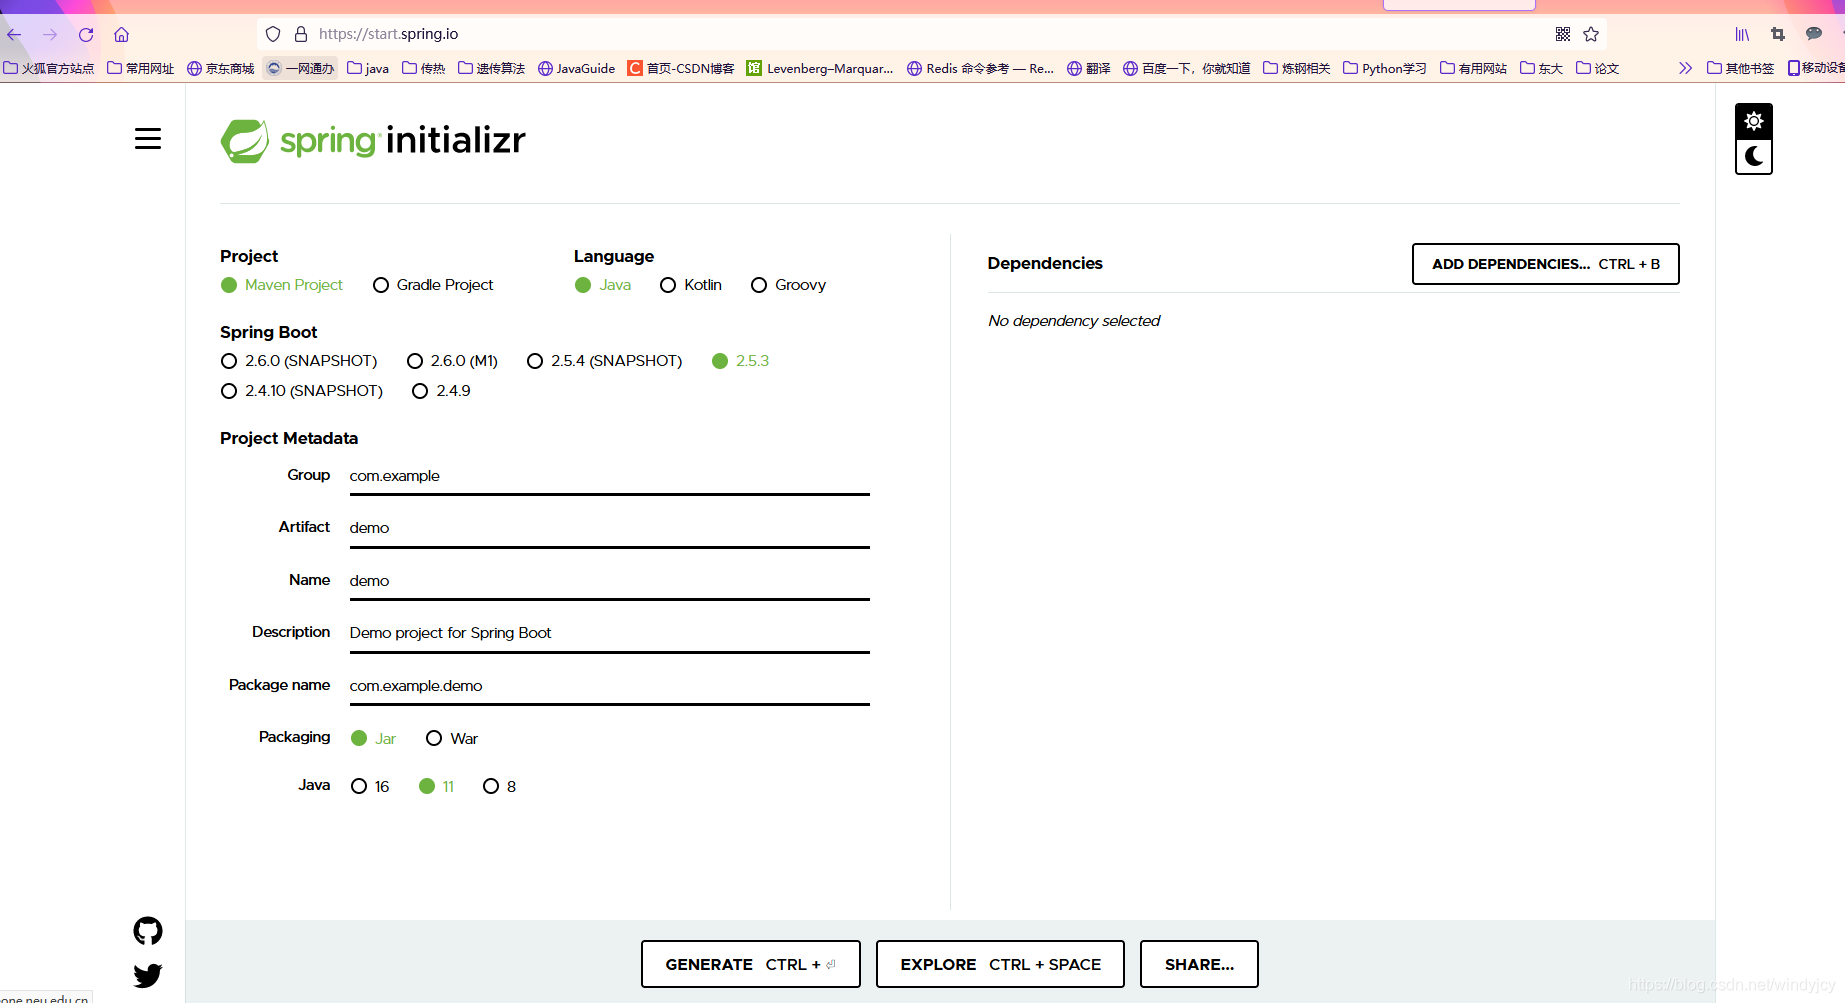
Task: Open the 遗传算法 bookmarks folder
Action: pyautogui.click(x=491, y=68)
